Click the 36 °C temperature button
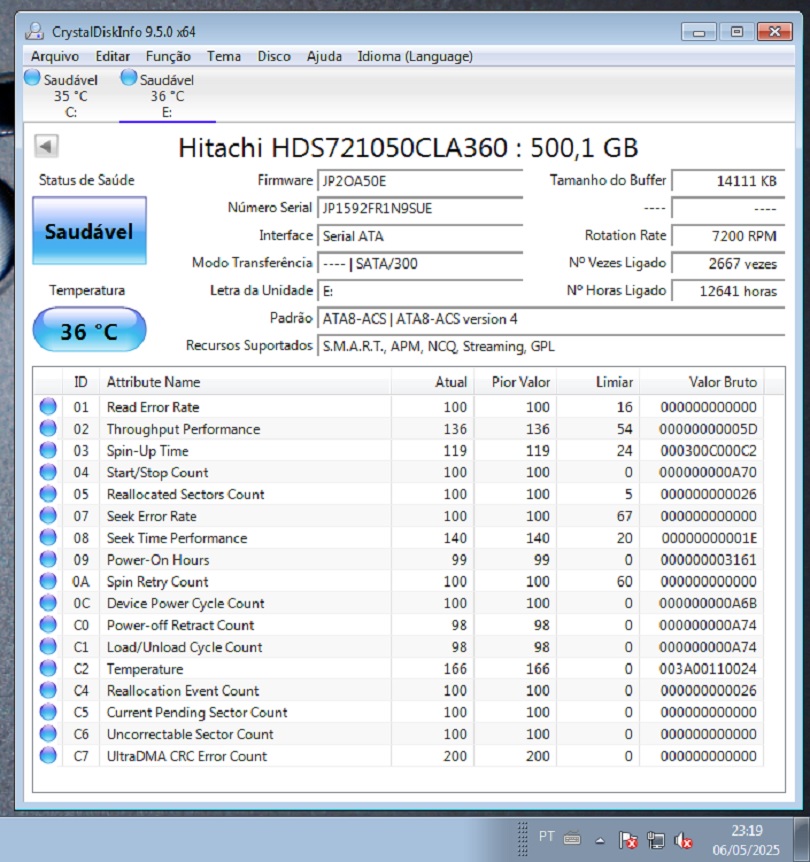The image size is (810, 862). pos(89,329)
